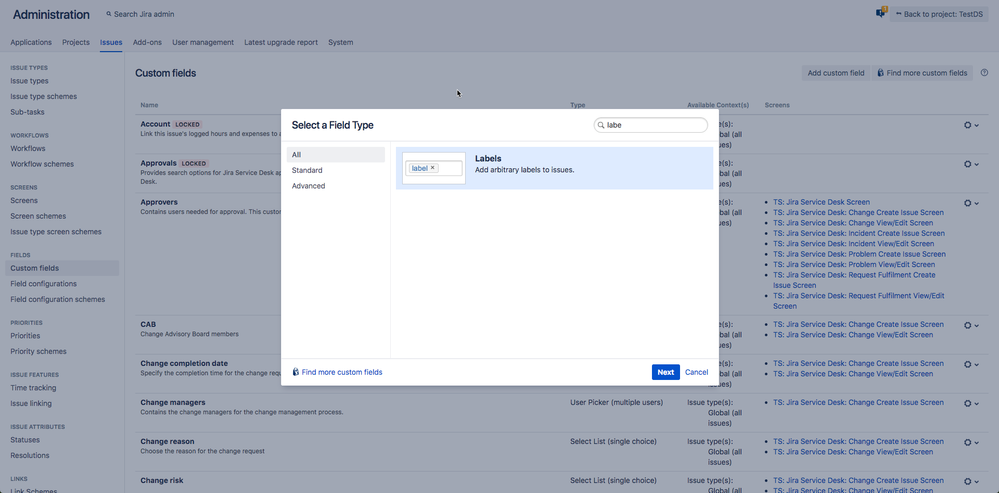Viewport: 999px width, 493px height.
Task: Open Statuses in sidebar
Action: coord(25,440)
